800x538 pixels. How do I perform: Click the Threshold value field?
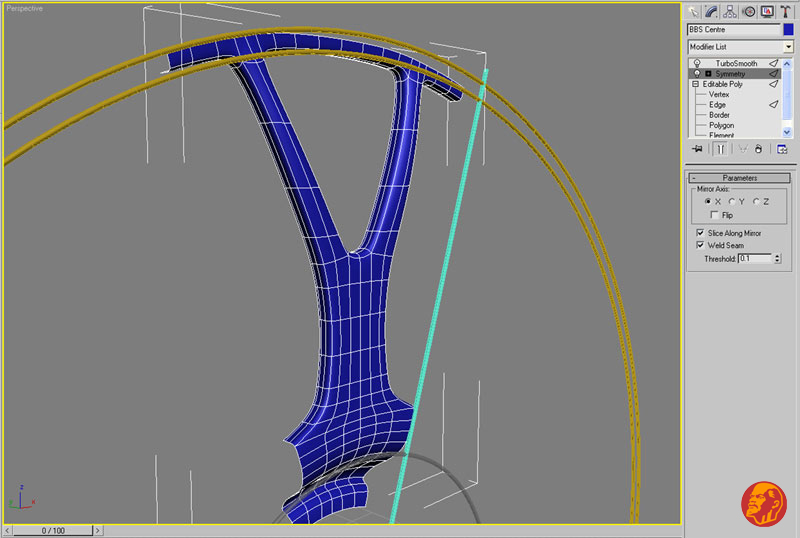click(x=755, y=259)
